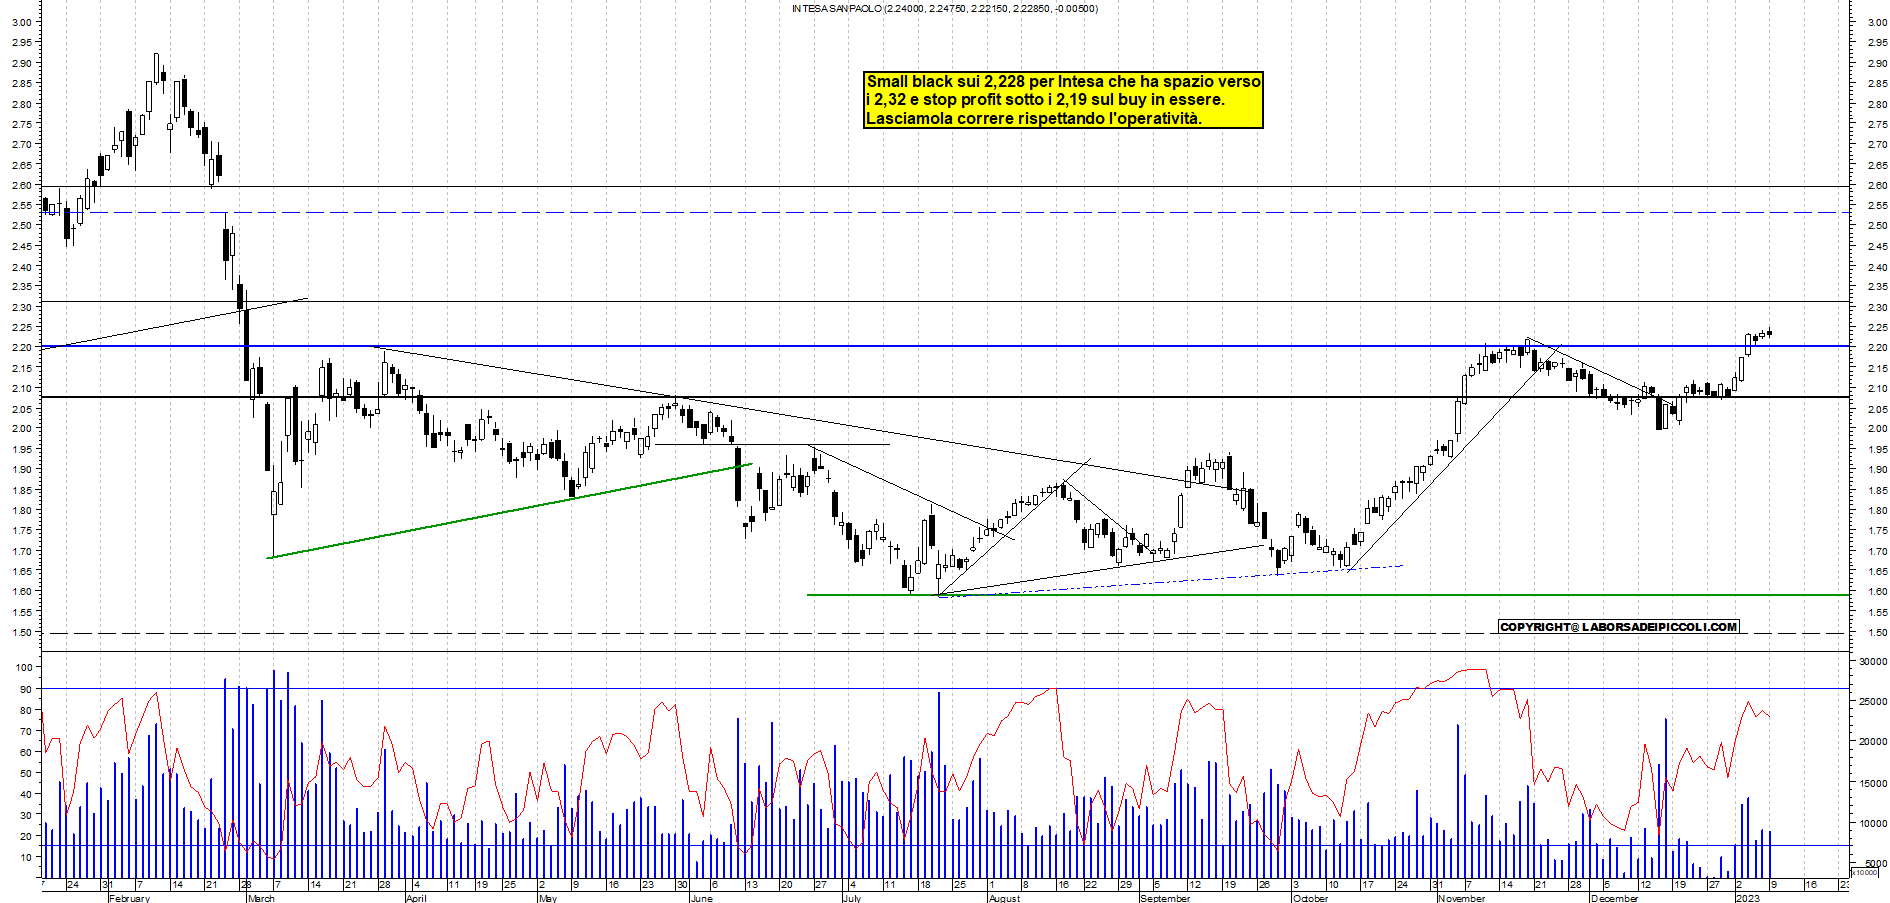Viewport: 1890px width, 903px height.
Task: Click the '20000' volume scale label
Action: 1873,742
